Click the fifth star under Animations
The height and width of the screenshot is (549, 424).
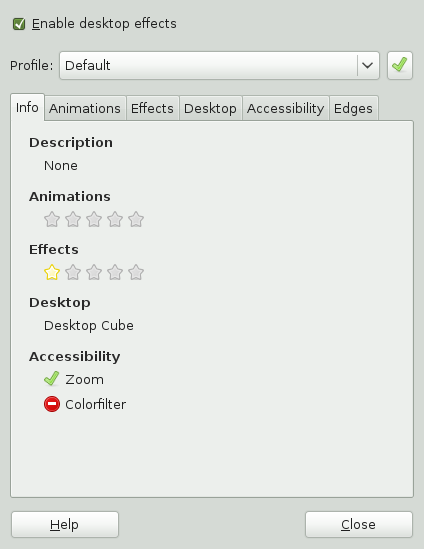tap(136, 220)
